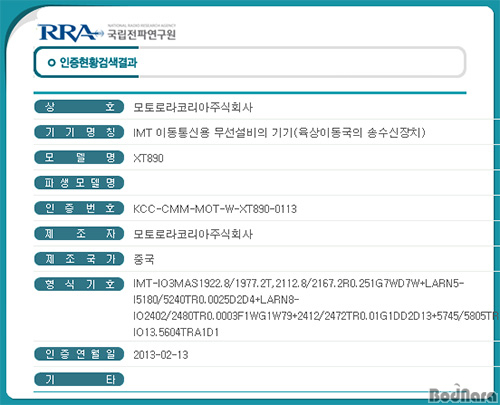The image size is (500, 405).
Task: Click the 기타 label
Action: [79, 379]
